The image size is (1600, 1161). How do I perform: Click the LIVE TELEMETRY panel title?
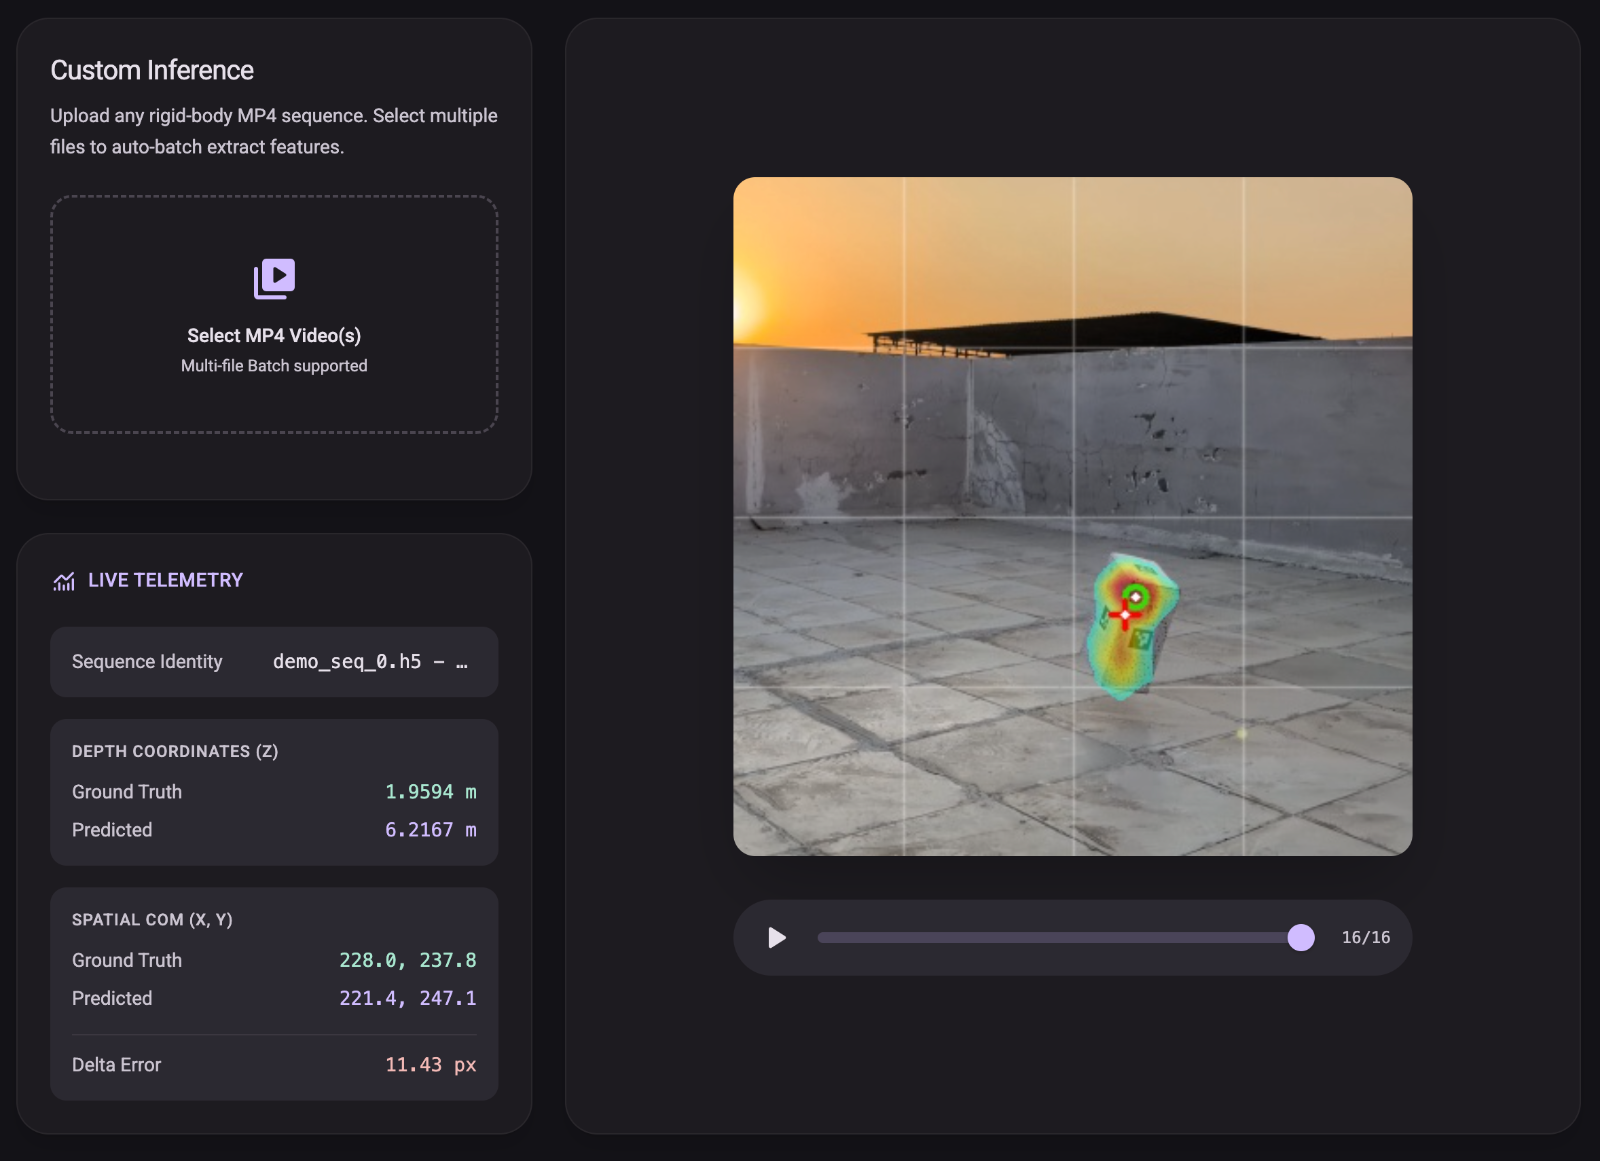(x=166, y=581)
